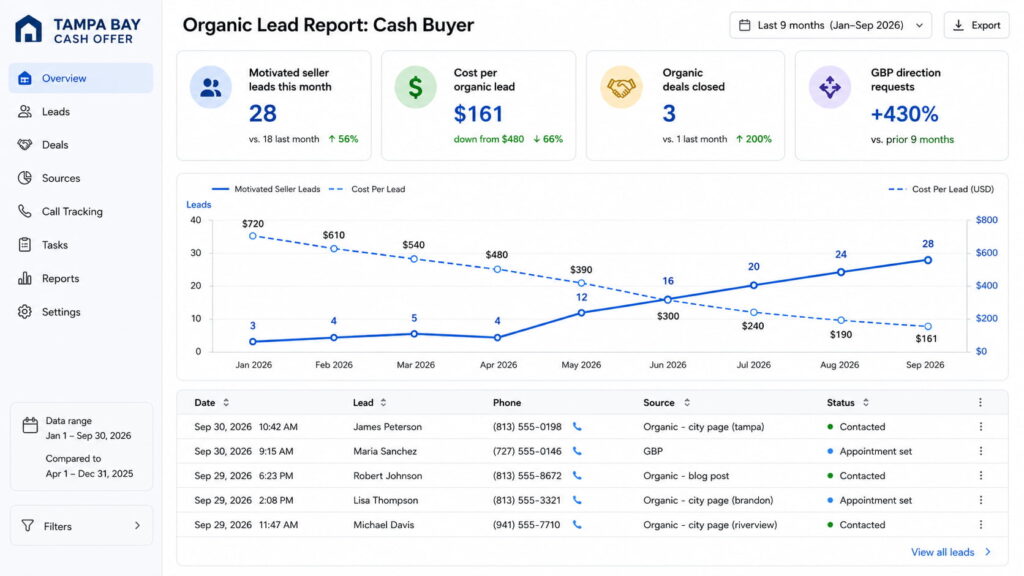This screenshot has width=1024, height=576.
Task: Click lead name Lisa Thompson
Action: (385, 500)
